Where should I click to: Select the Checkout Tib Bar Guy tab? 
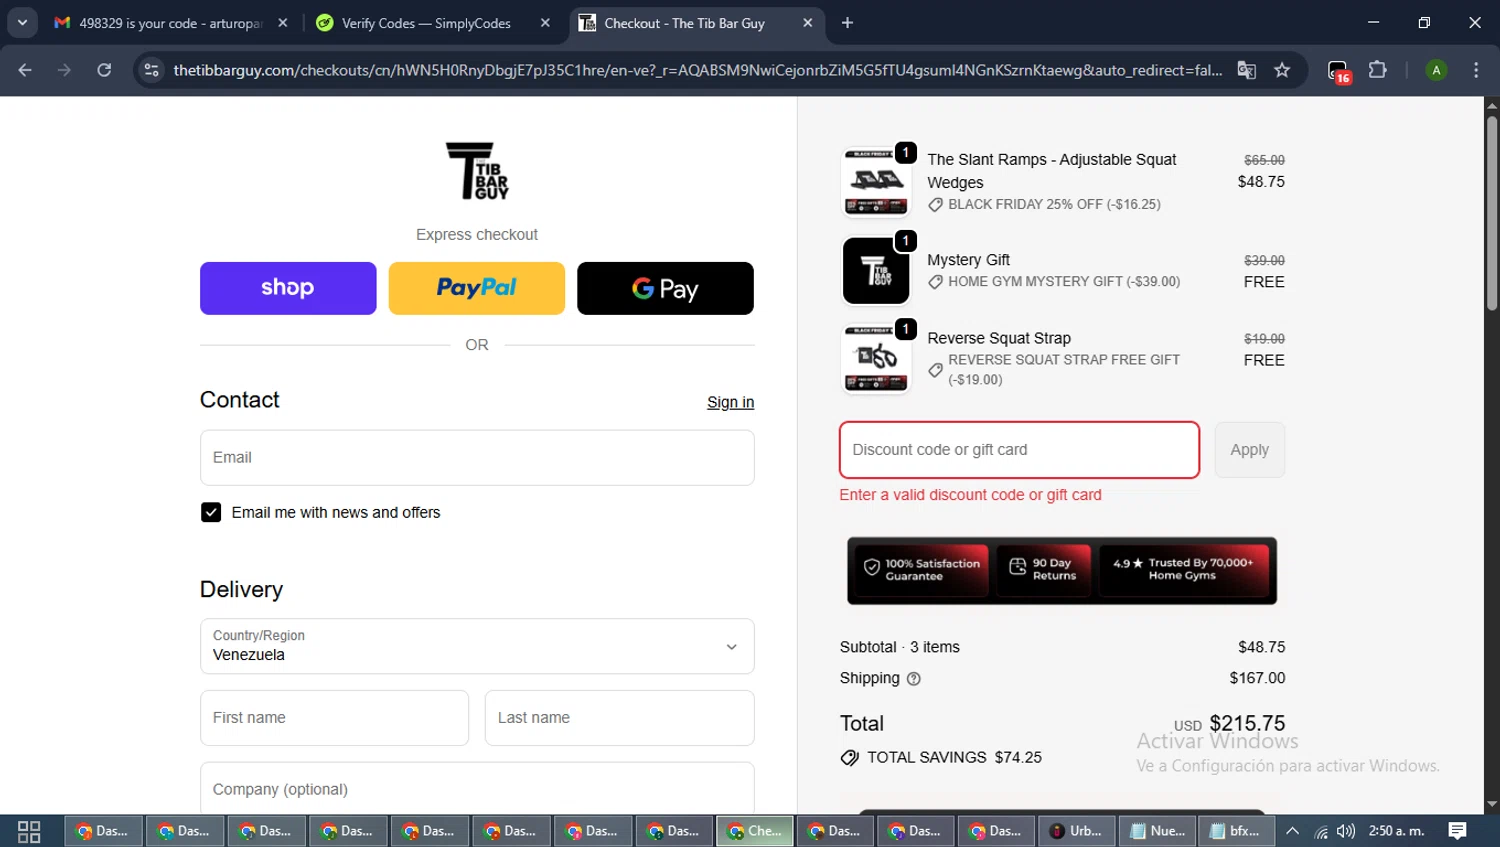(695, 22)
